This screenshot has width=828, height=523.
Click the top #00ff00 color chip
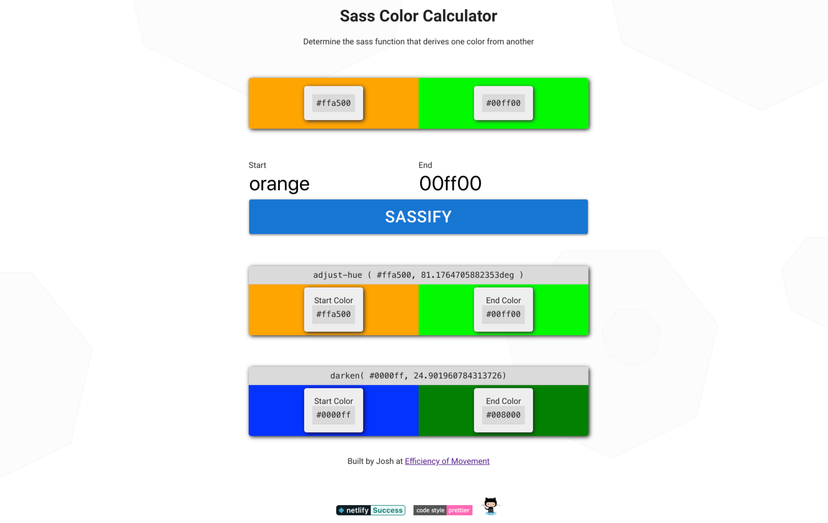[x=503, y=103]
